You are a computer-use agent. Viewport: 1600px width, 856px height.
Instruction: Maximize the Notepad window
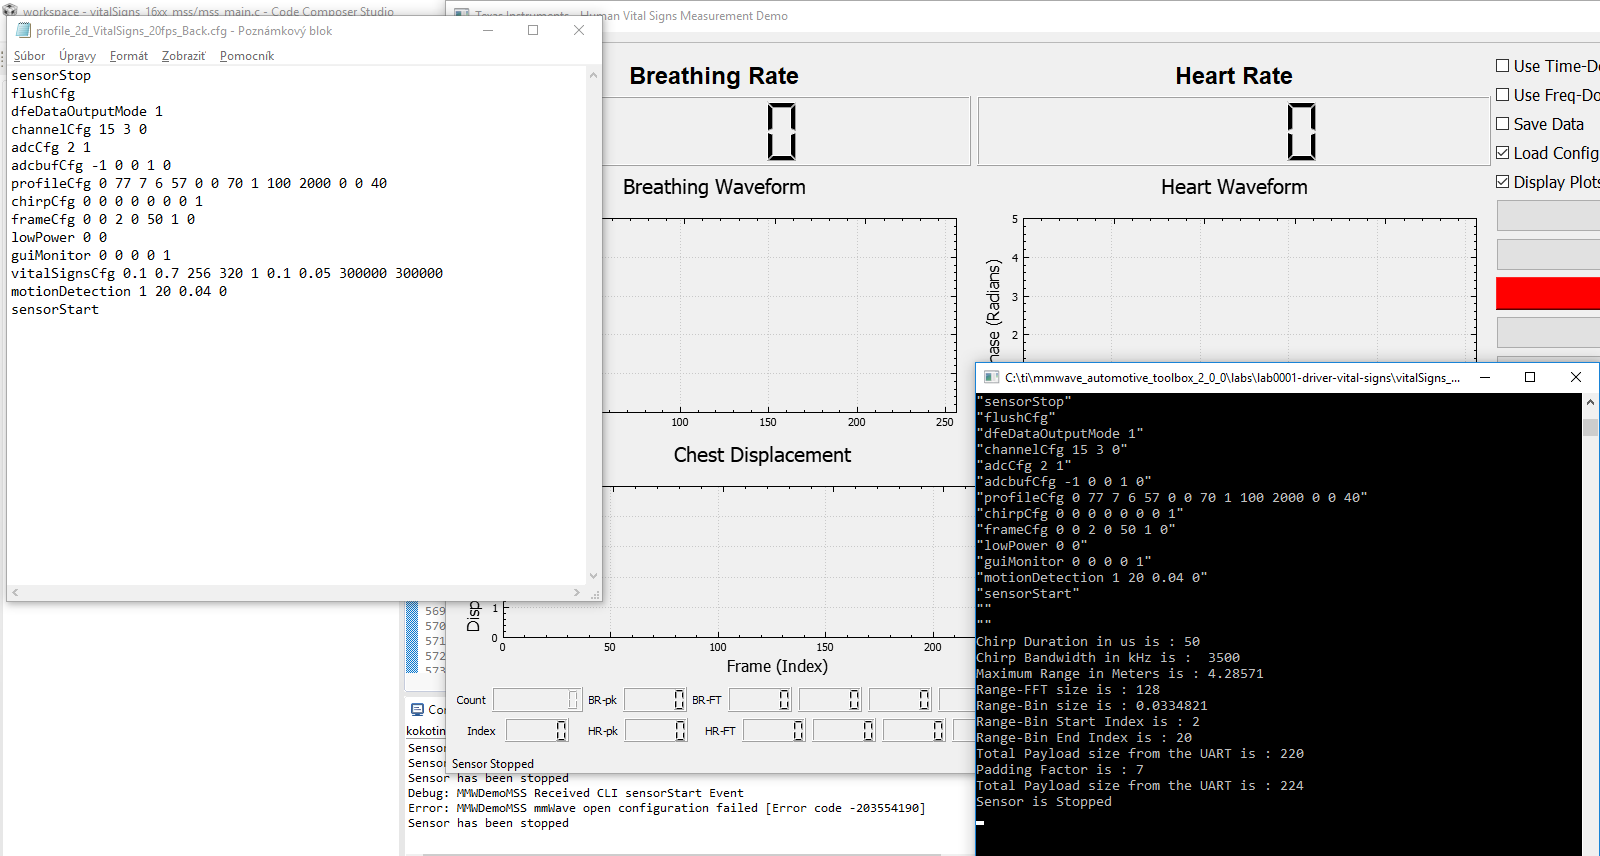tap(533, 30)
